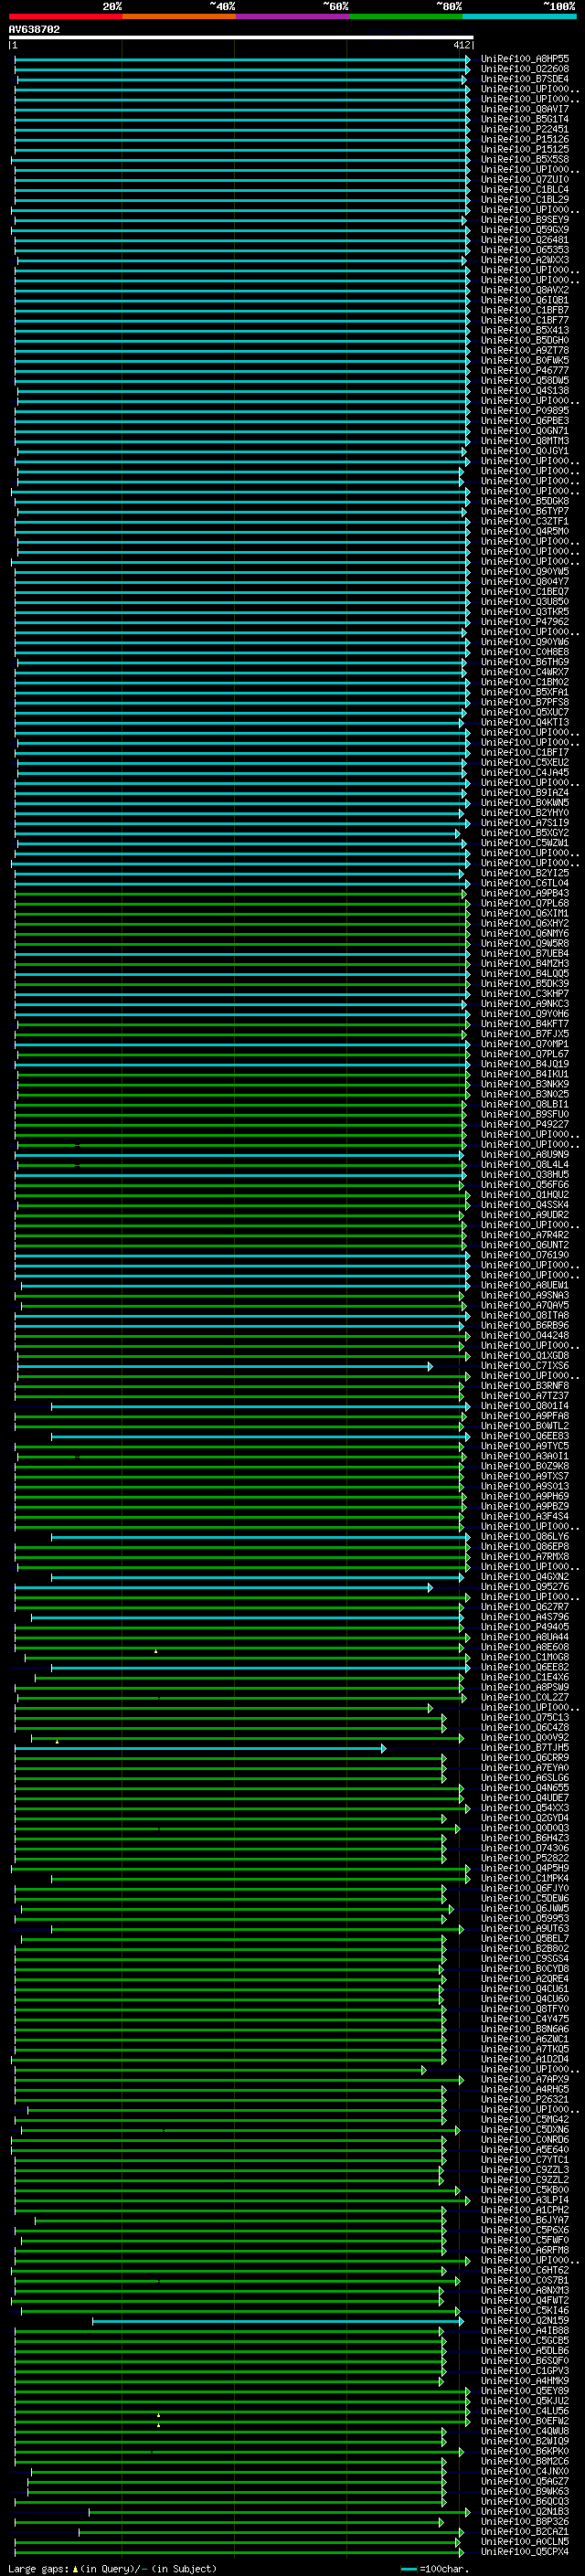Select hit label UniRef100_P49405

coord(525,1627)
